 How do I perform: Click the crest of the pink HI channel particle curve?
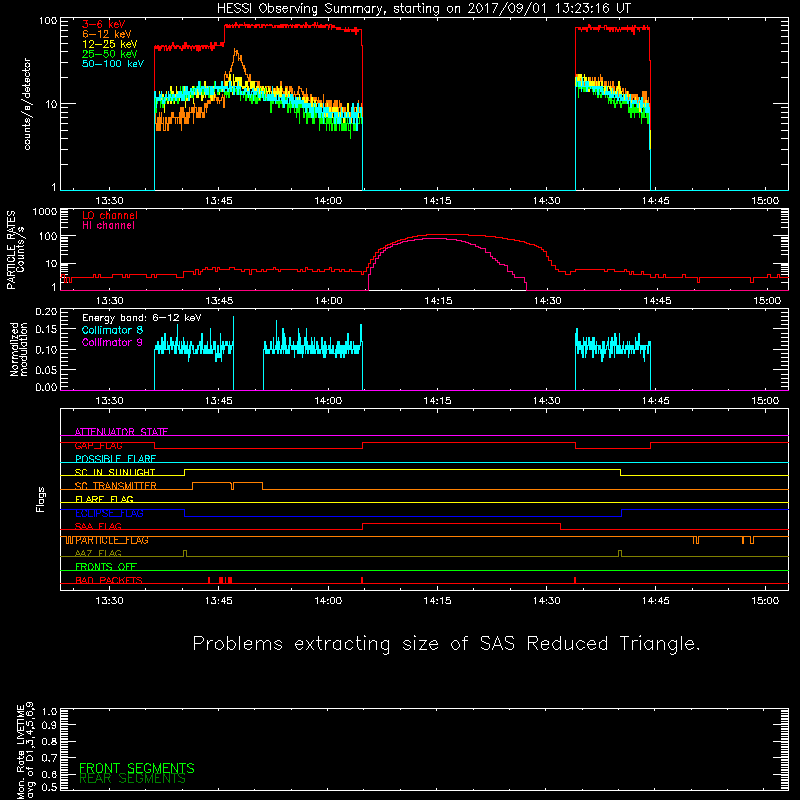click(436, 239)
